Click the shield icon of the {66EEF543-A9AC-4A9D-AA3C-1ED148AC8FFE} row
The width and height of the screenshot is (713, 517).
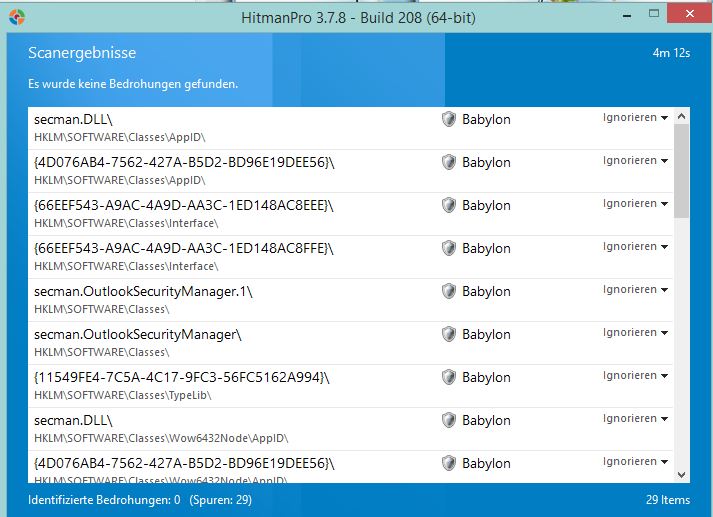pyautogui.click(x=449, y=248)
